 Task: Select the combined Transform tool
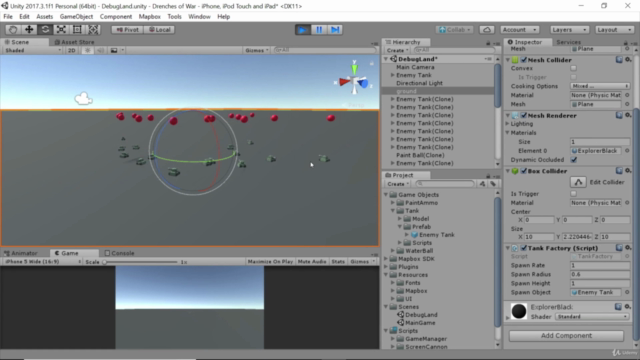(x=93, y=29)
